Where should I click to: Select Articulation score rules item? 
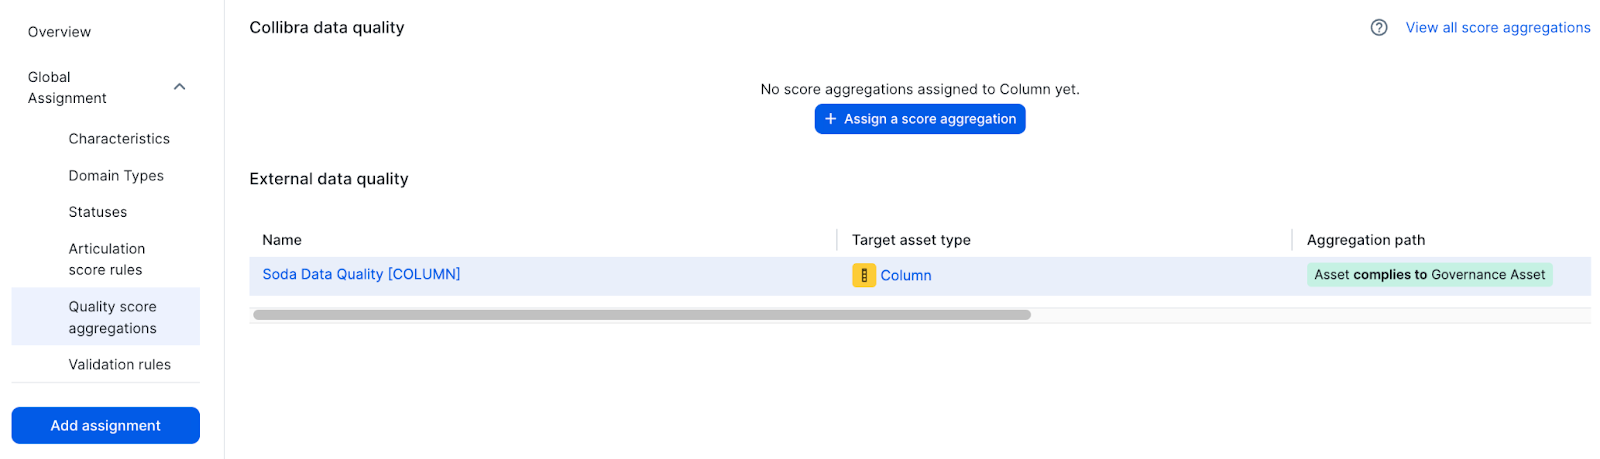point(106,259)
